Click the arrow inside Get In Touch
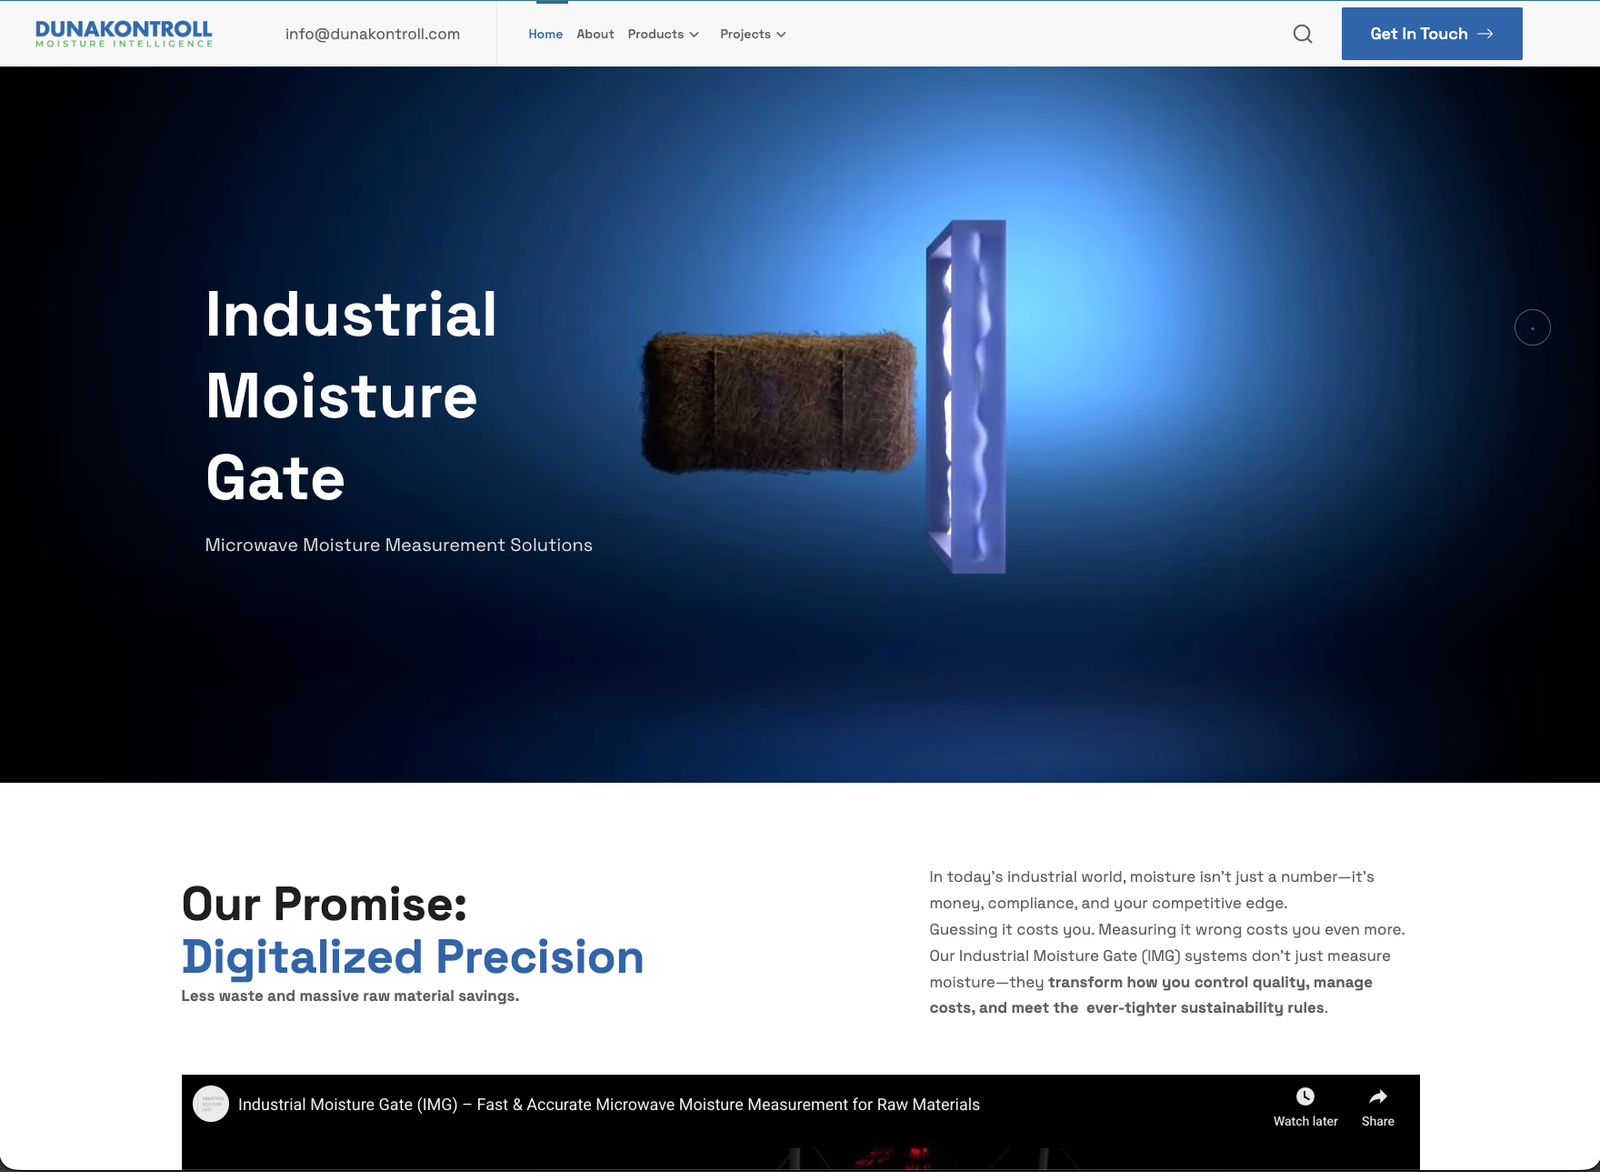 click(1486, 34)
